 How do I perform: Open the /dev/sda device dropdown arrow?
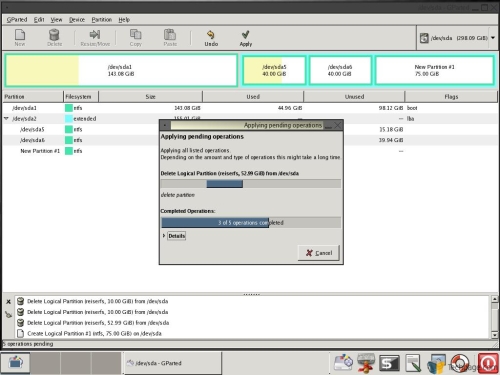pos(493,38)
